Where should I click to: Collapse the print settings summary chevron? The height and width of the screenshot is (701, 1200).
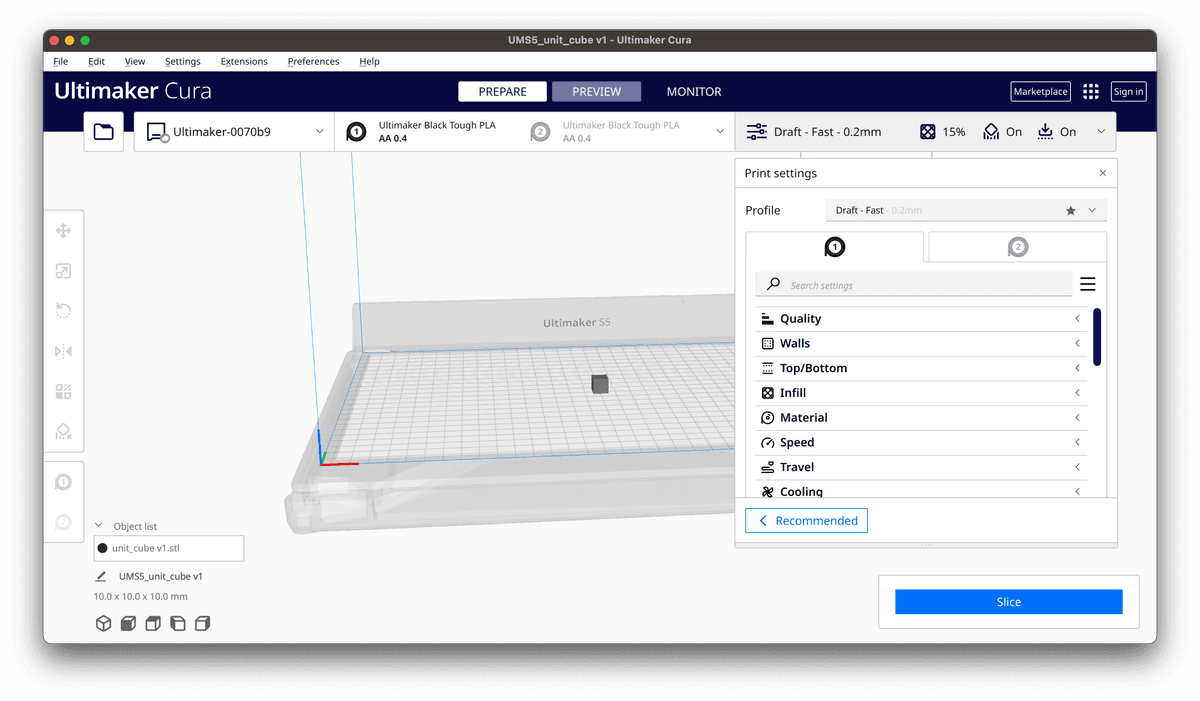pyautogui.click(x=1101, y=132)
